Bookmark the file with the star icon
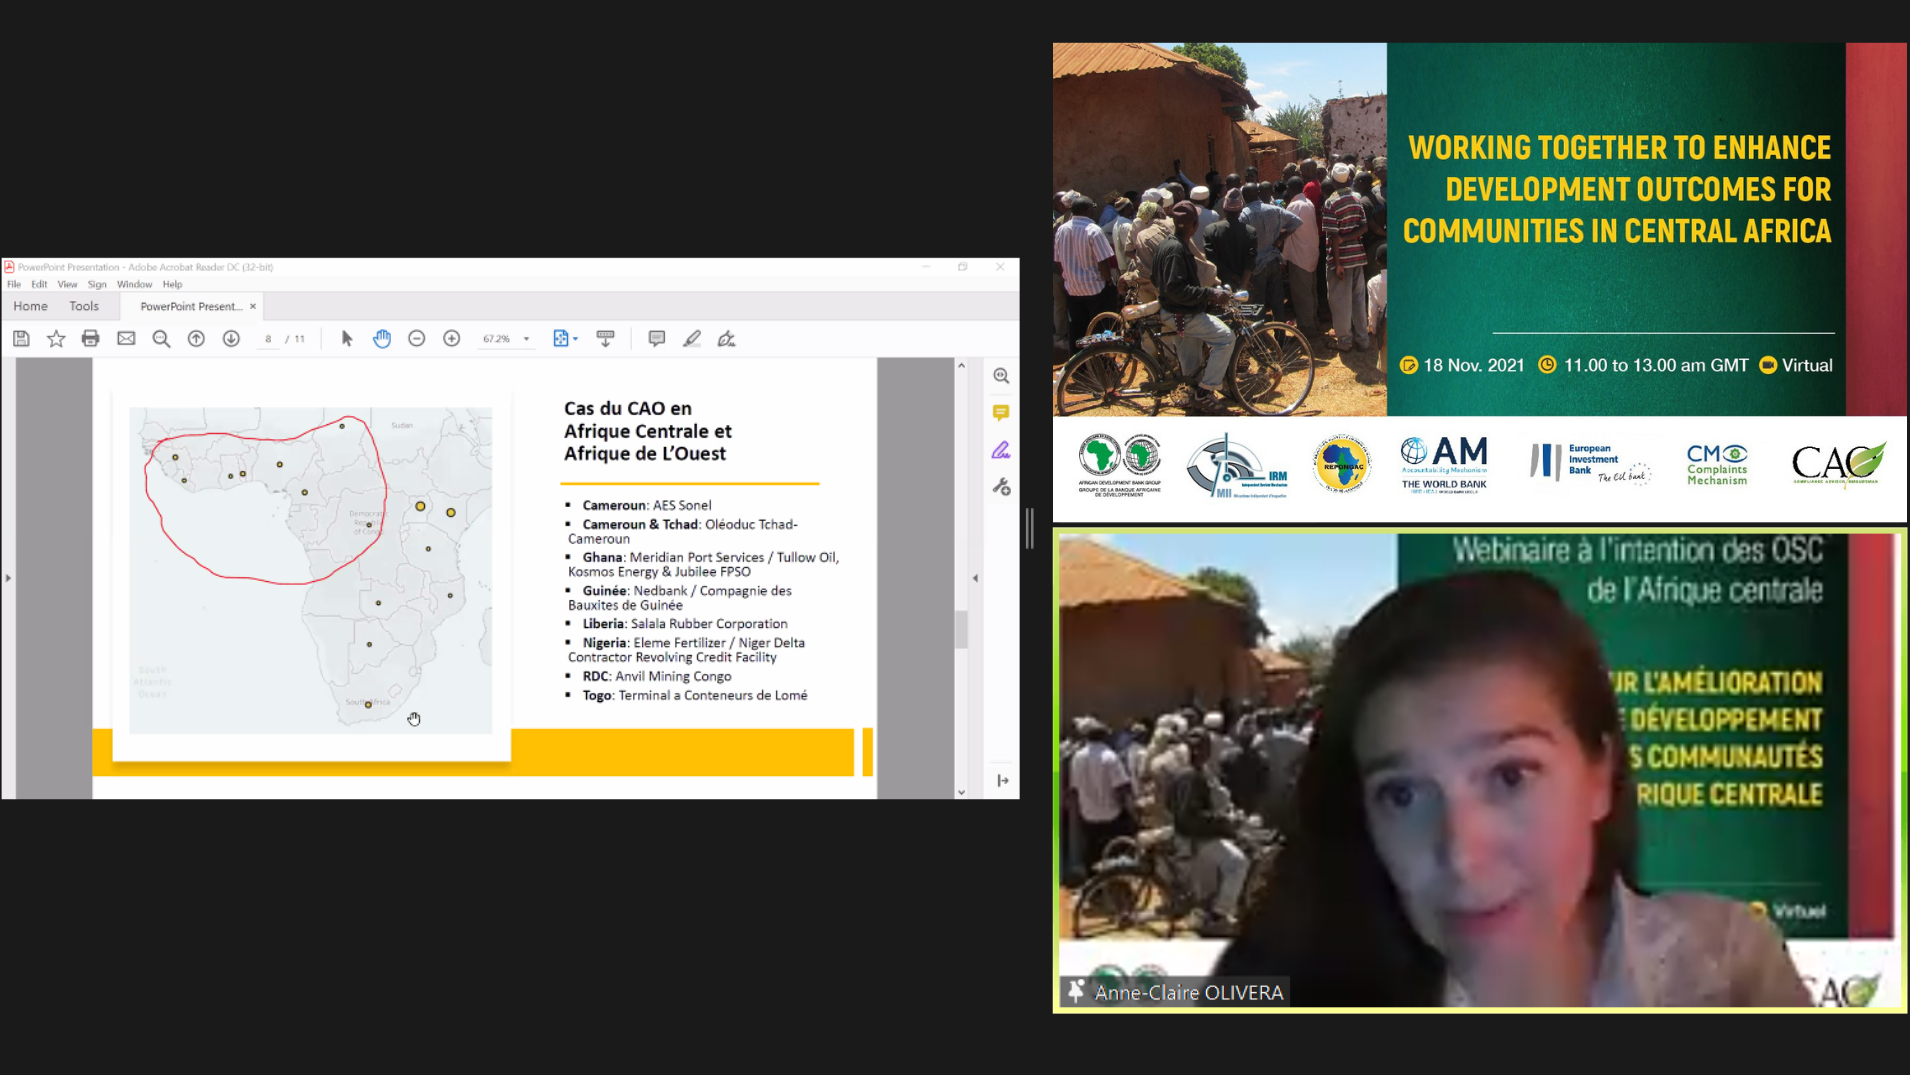 [x=56, y=339]
